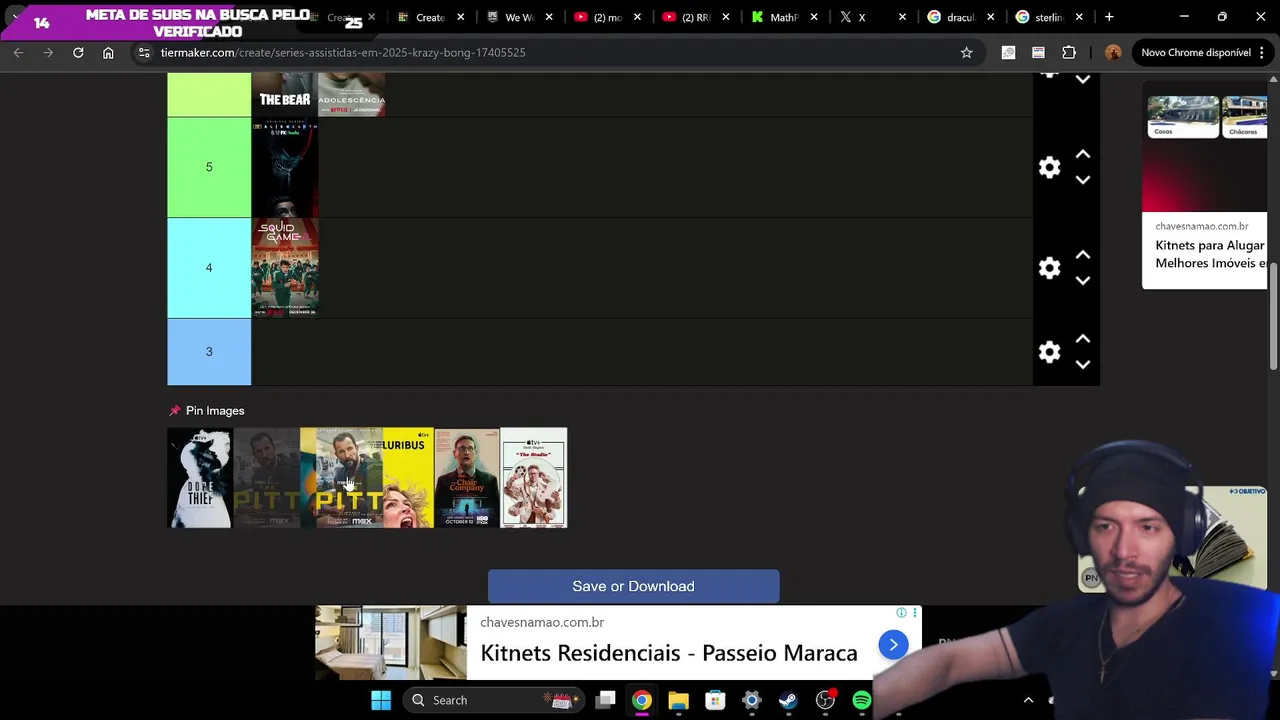
Task: Open the Kitnets Residenciais banner ad arrow
Action: tap(893, 645)
